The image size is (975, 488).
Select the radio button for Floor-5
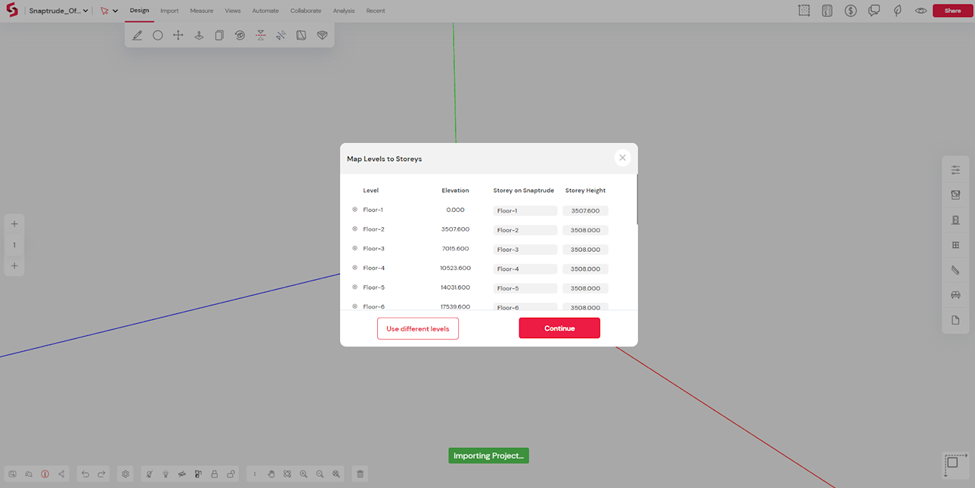355,287
